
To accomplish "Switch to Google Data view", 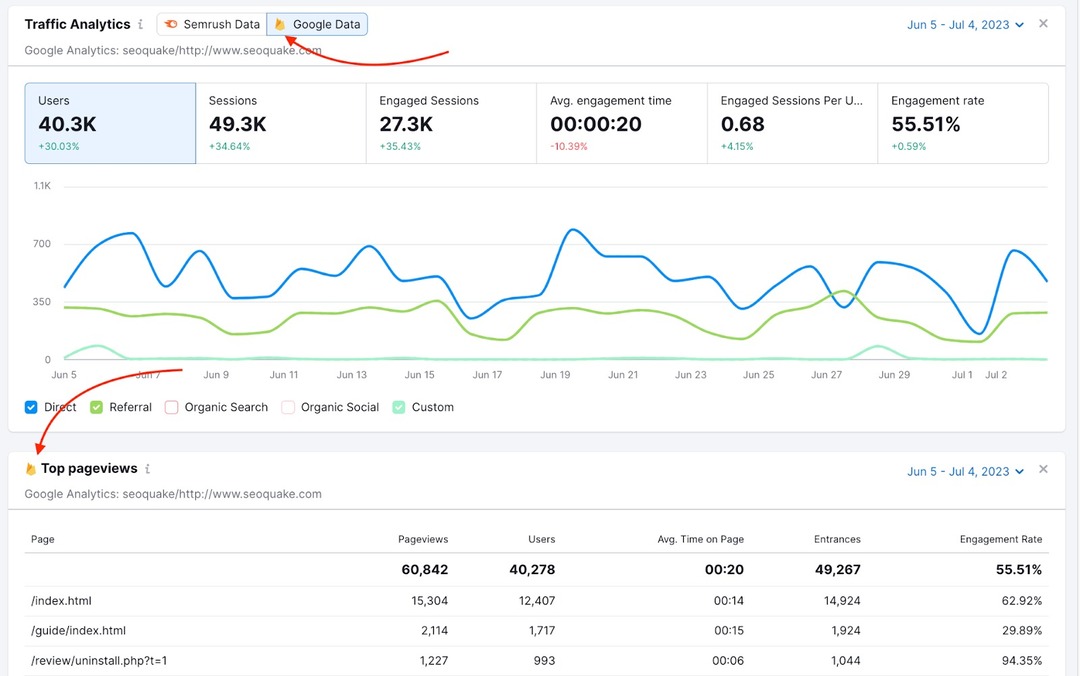I will 317,23.
